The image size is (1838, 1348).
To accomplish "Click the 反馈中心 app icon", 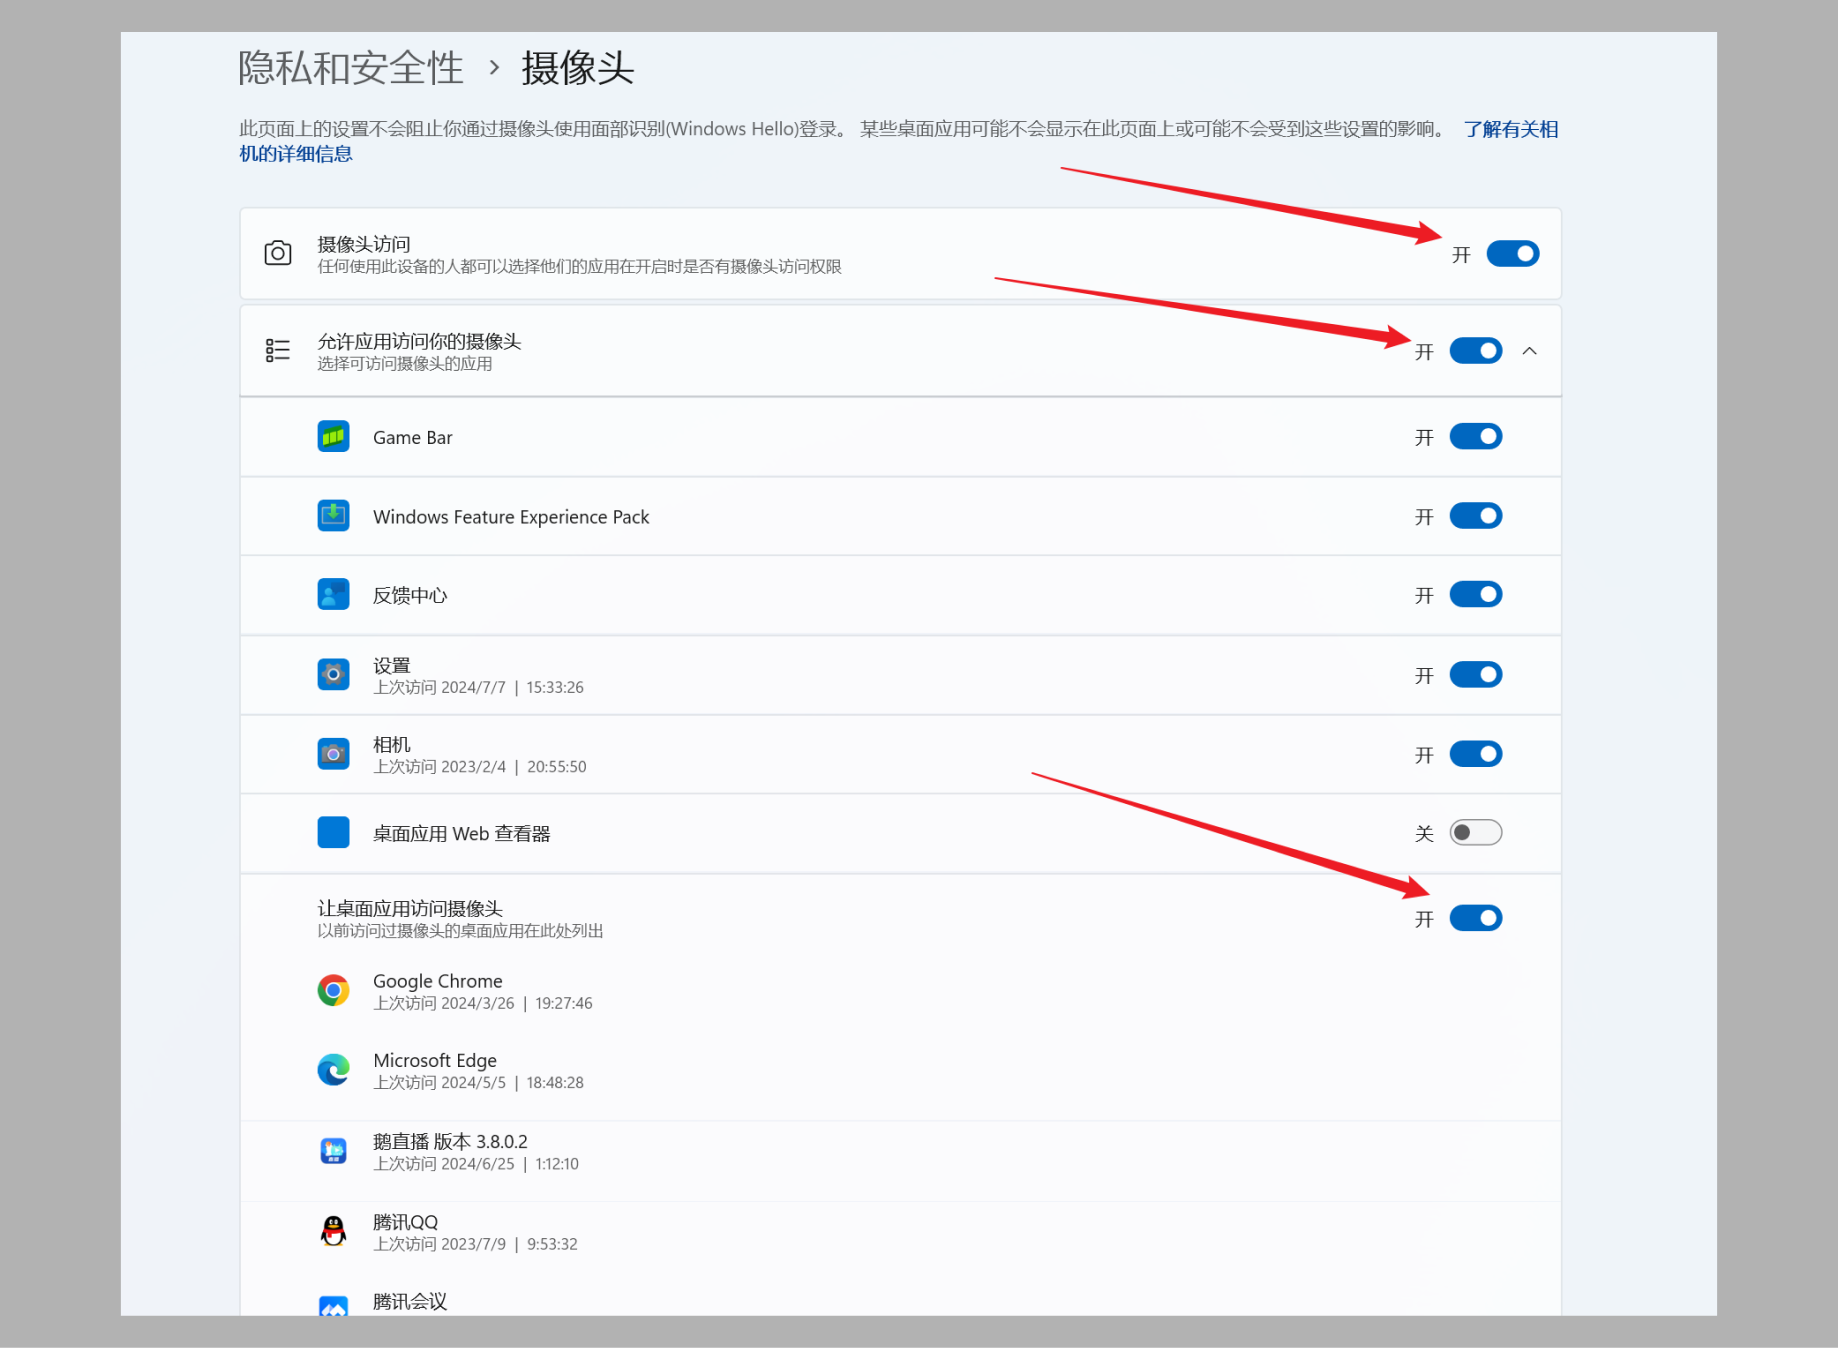I will pos(333,595).
